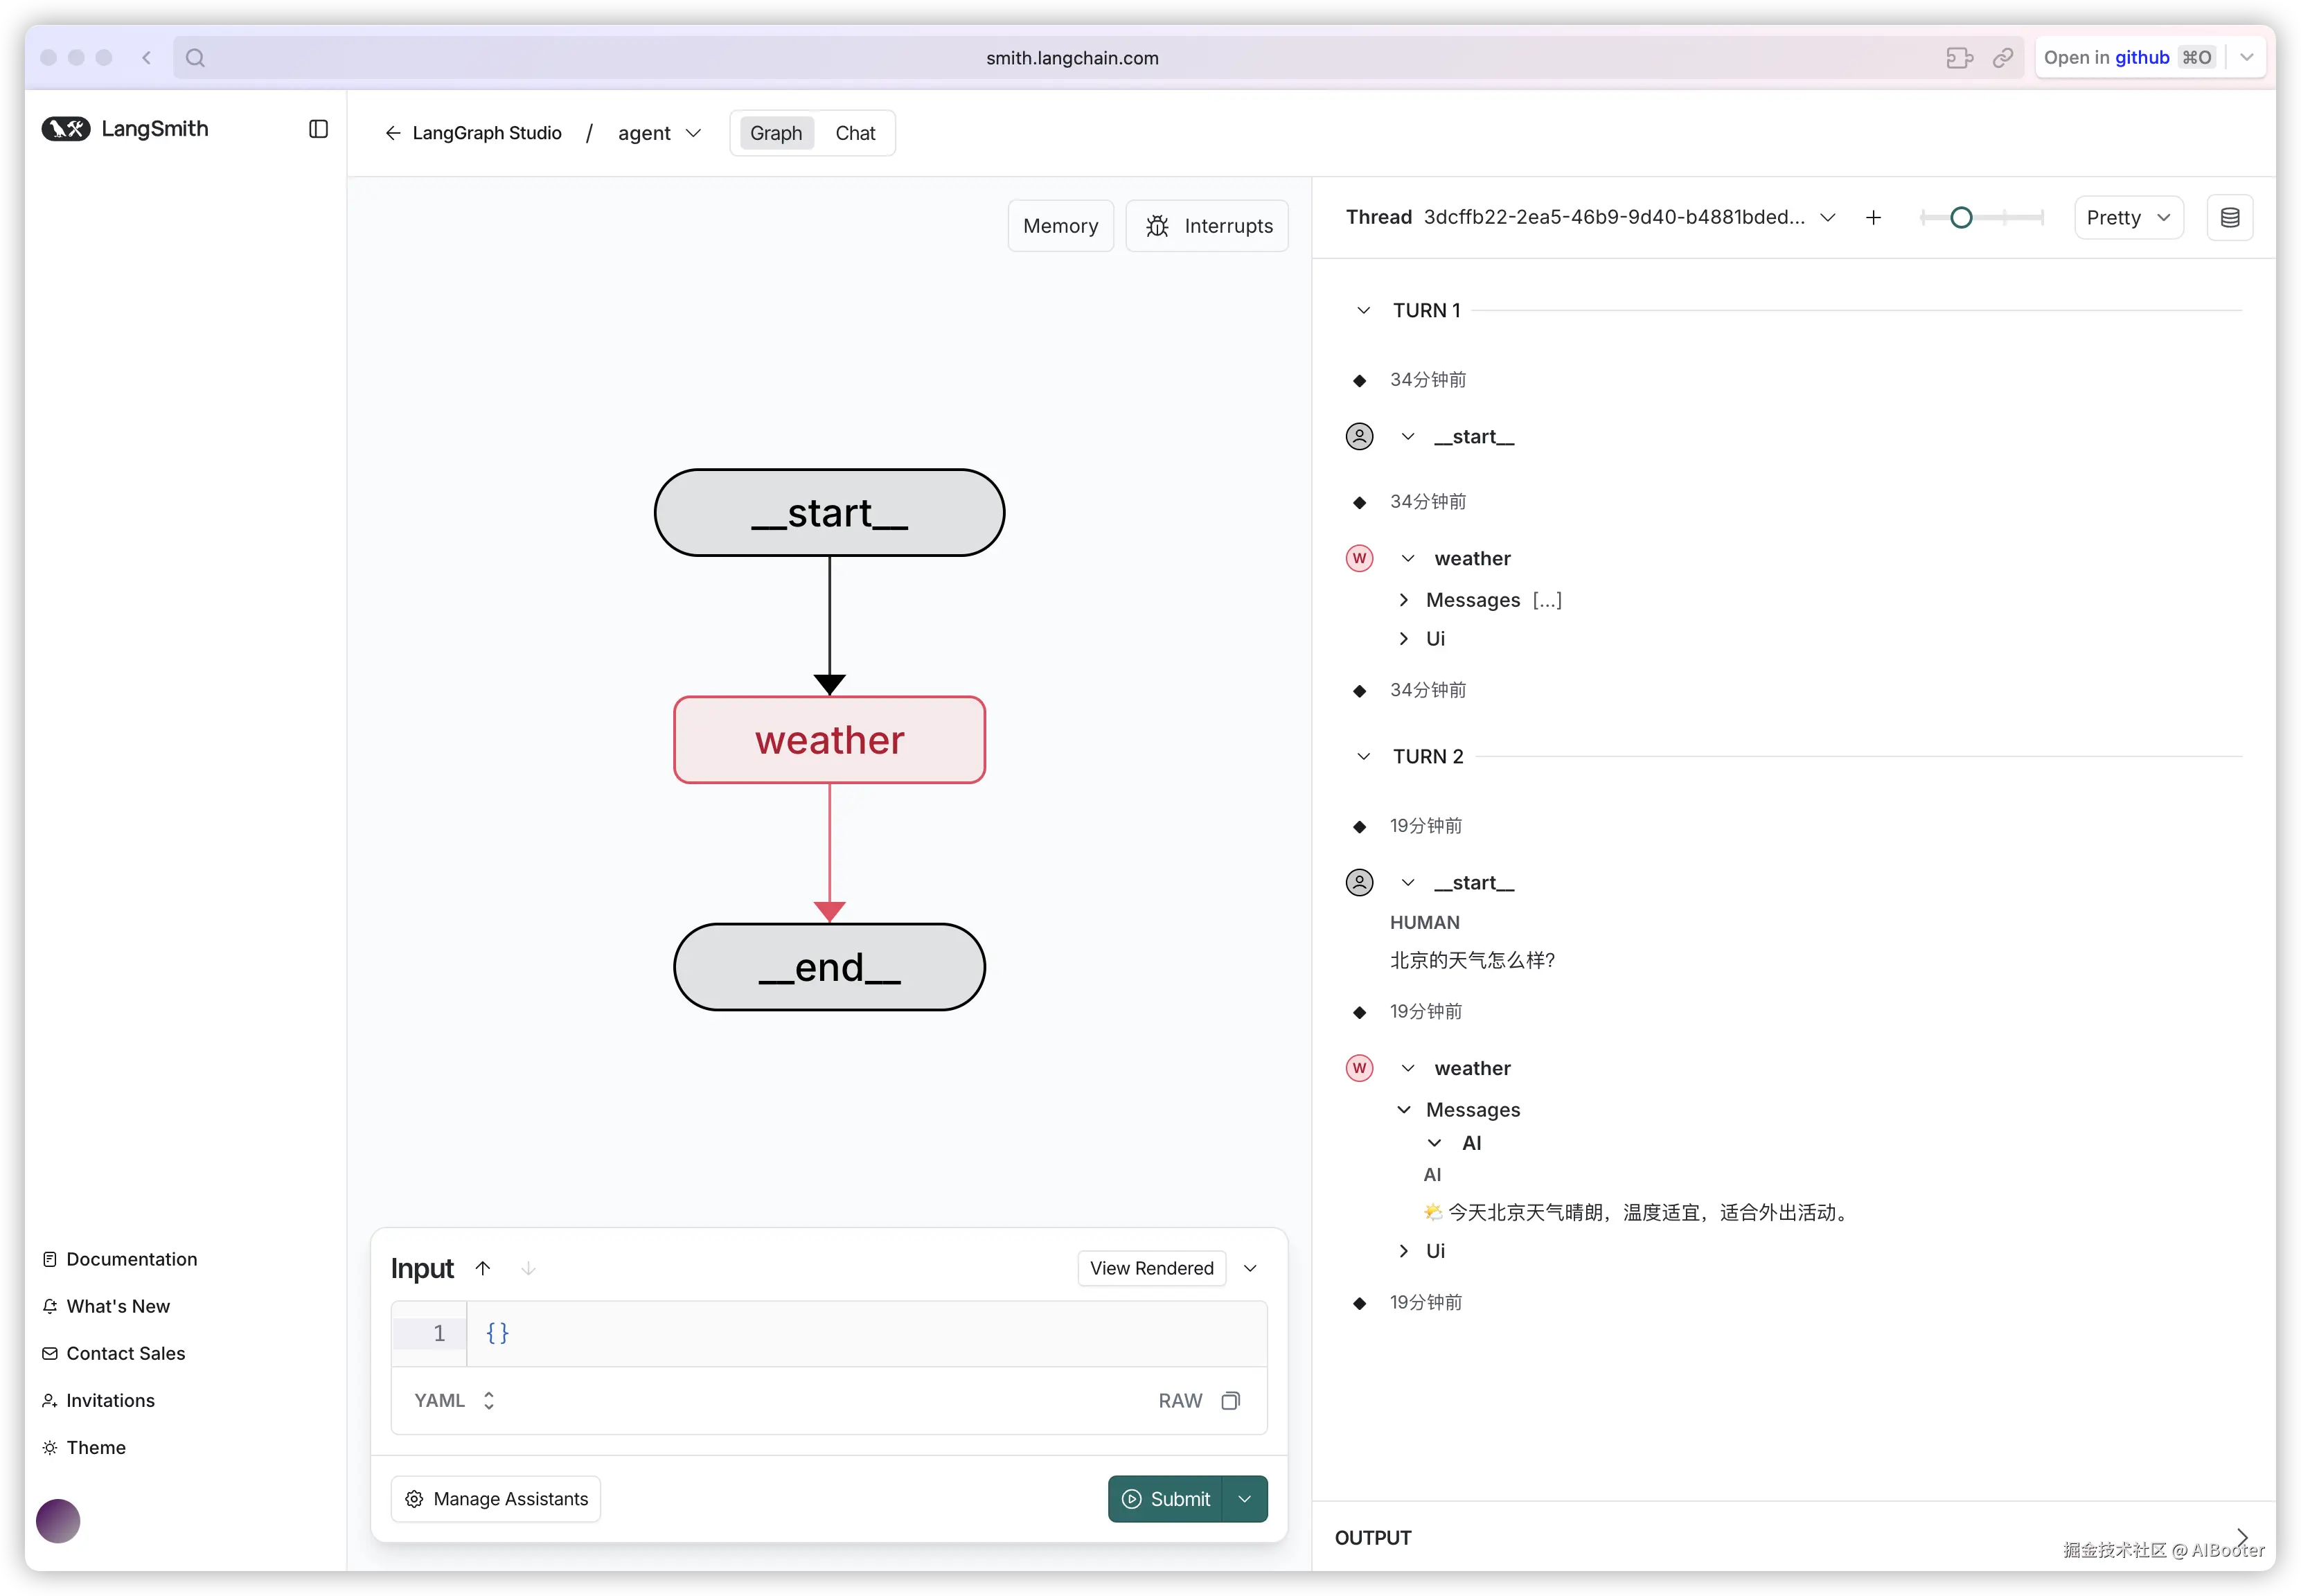2301x1596 pixels.
Task: Expand Messages under first weather node
Action: (1404, 600)
